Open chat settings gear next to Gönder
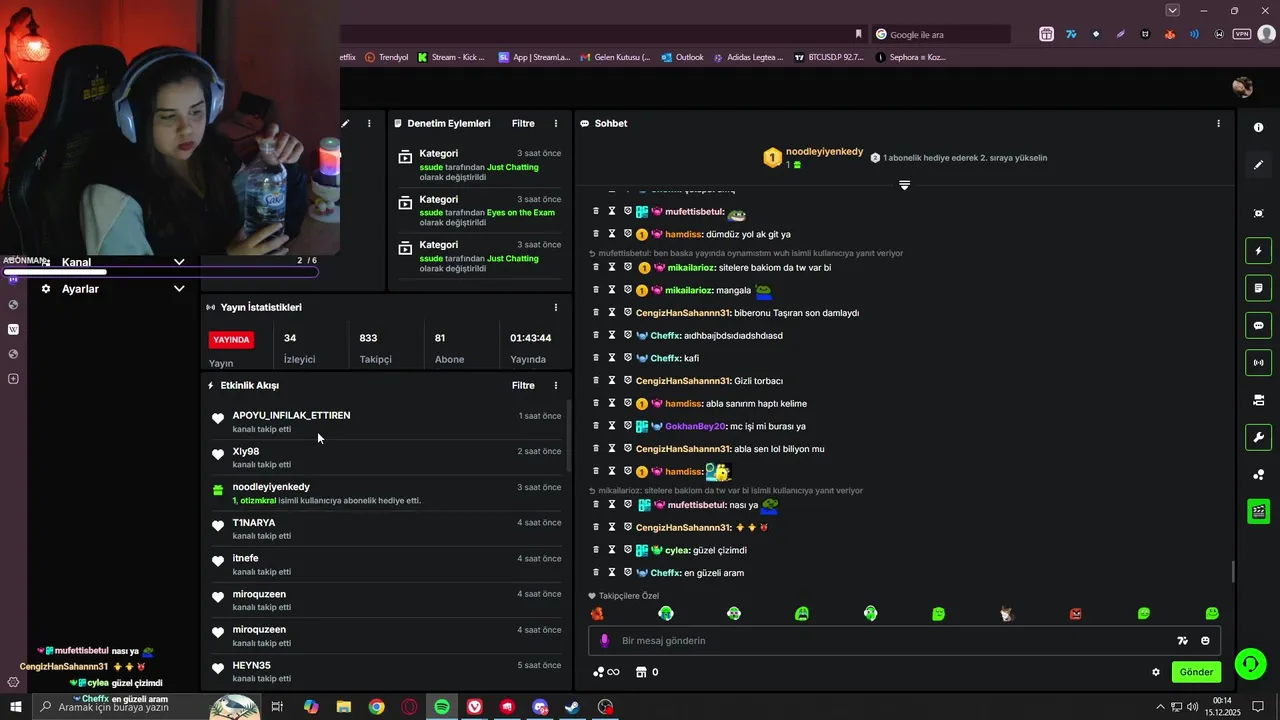1280x720 pixels. pyautogui.click(x=1156, y=672)
